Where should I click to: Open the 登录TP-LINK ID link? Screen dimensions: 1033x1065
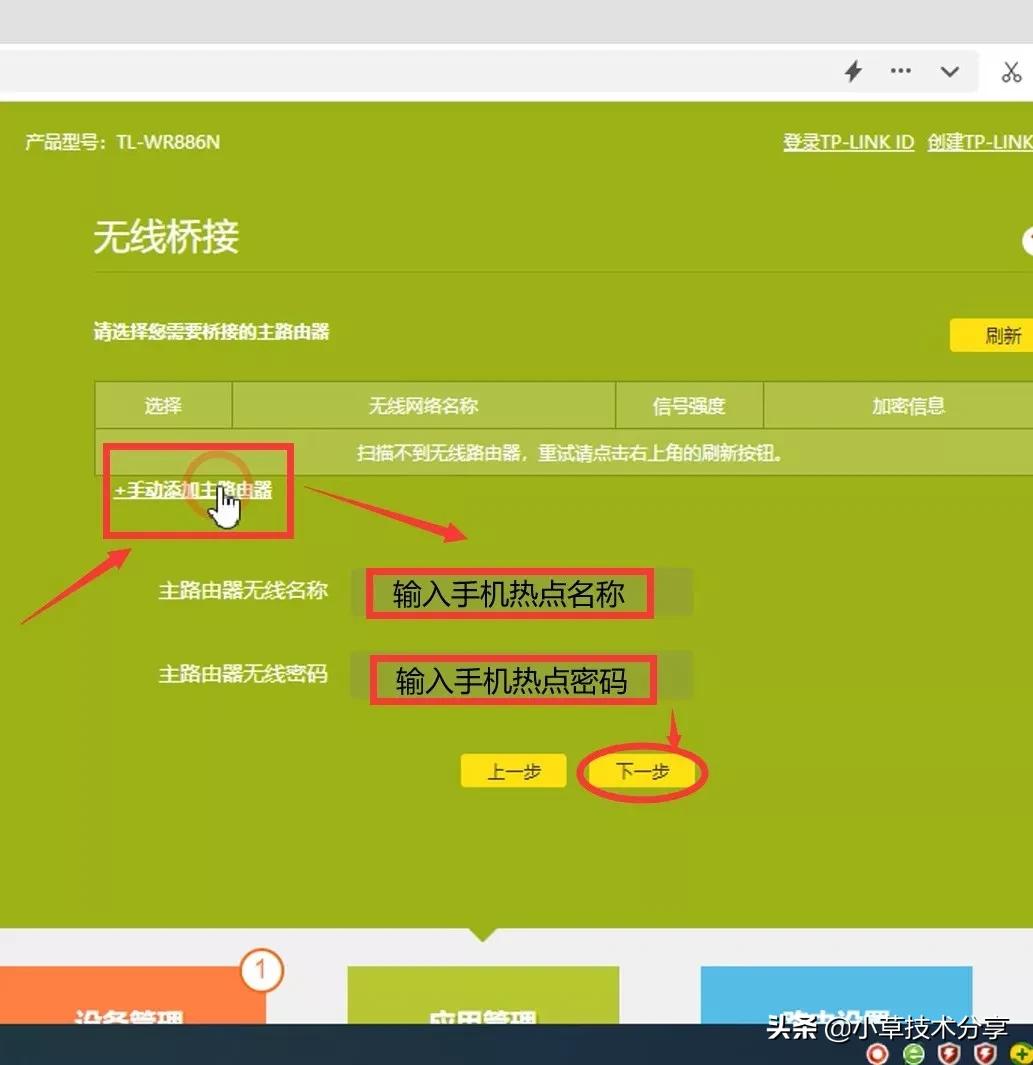848,142
